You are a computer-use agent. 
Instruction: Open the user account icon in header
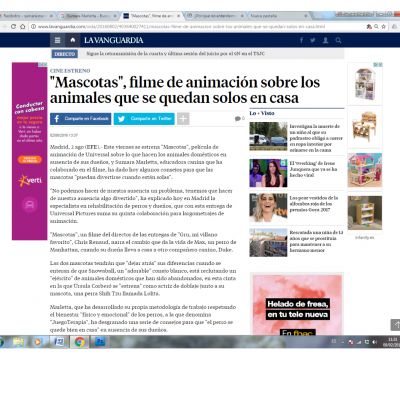point(325,40)
